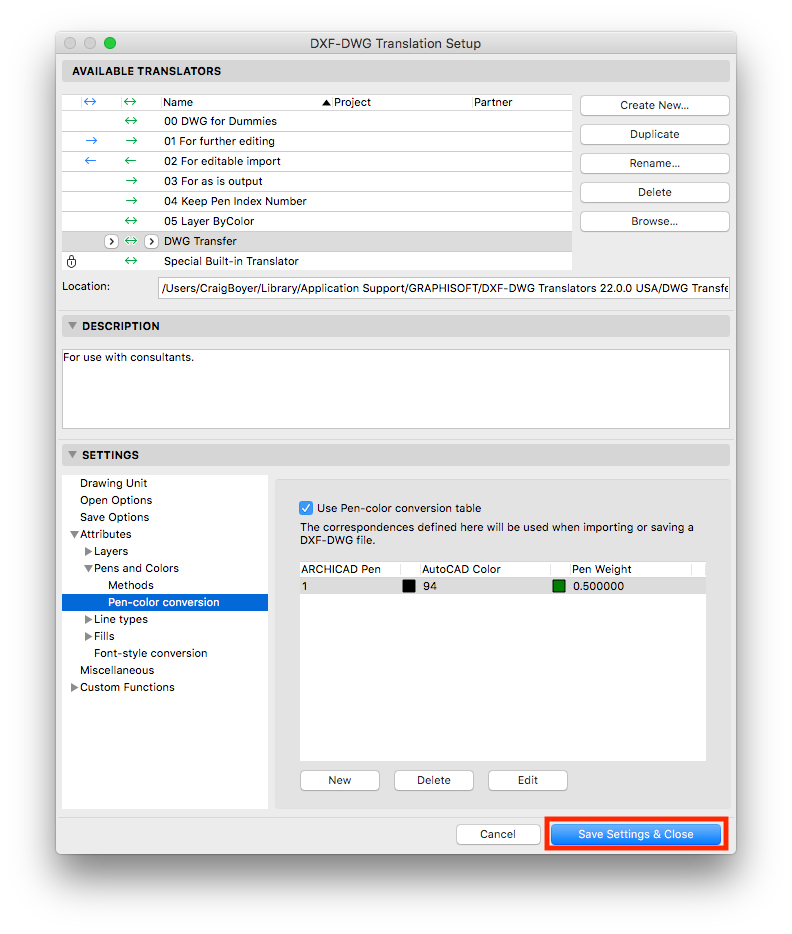This screenshot has width=792, height=934.
Task: Click the lock icon beside Special Built-in Translator
Action: click(x=71, y=261)
